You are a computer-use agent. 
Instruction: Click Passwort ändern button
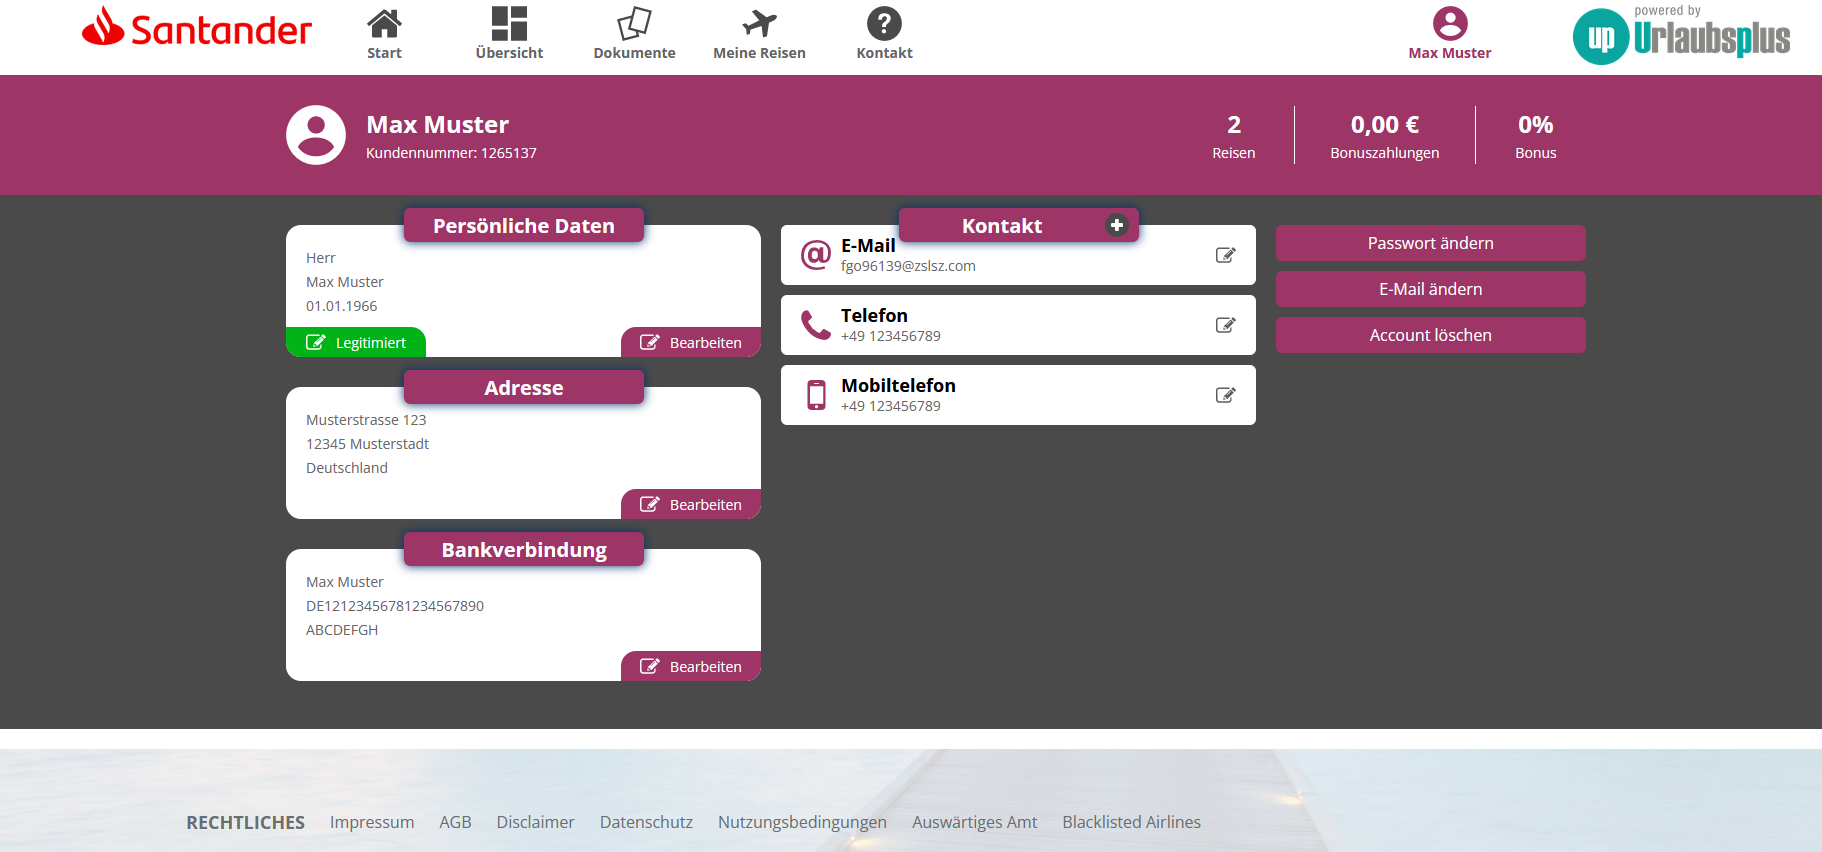click(1431, 243)
